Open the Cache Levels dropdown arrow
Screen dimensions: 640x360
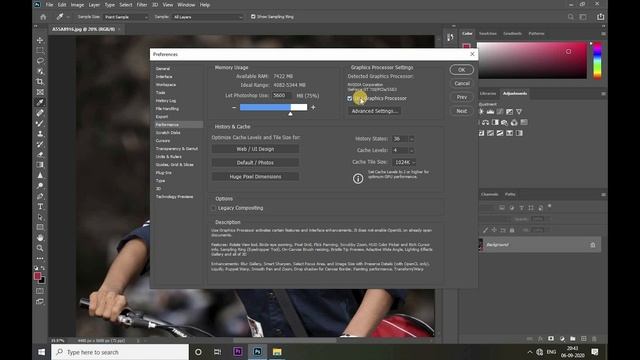[x=411, y=151]
